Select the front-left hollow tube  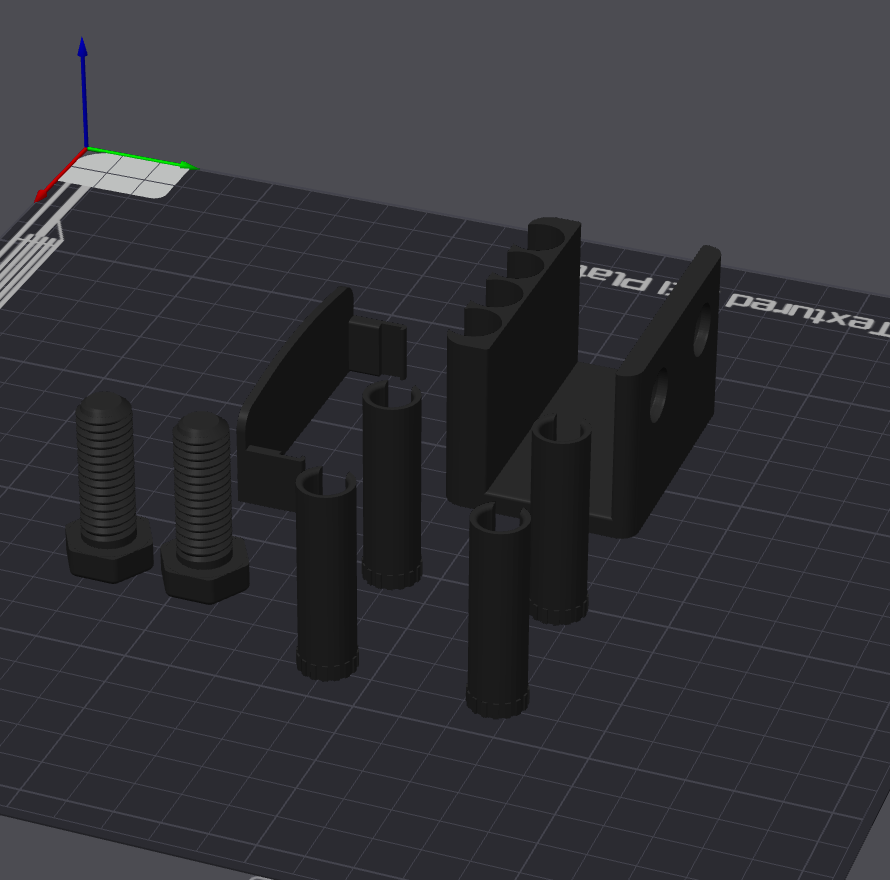coord(326,573)
